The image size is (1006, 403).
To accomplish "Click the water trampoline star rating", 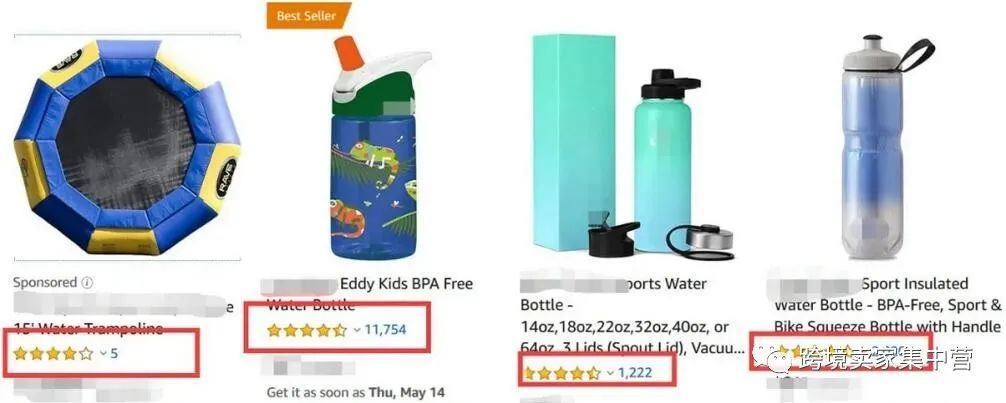I will [53, 354].
